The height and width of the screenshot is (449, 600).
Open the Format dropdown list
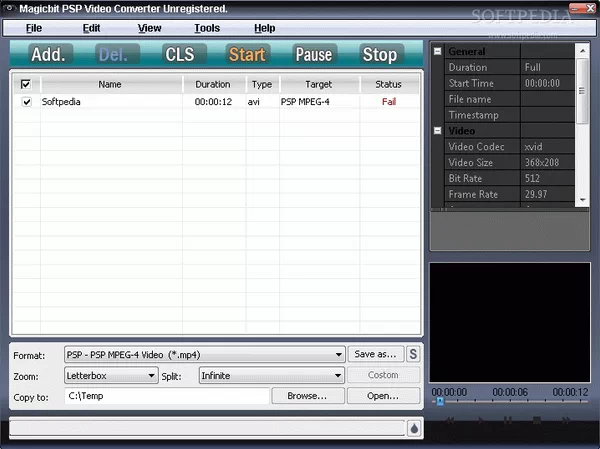tap(339, 354)
